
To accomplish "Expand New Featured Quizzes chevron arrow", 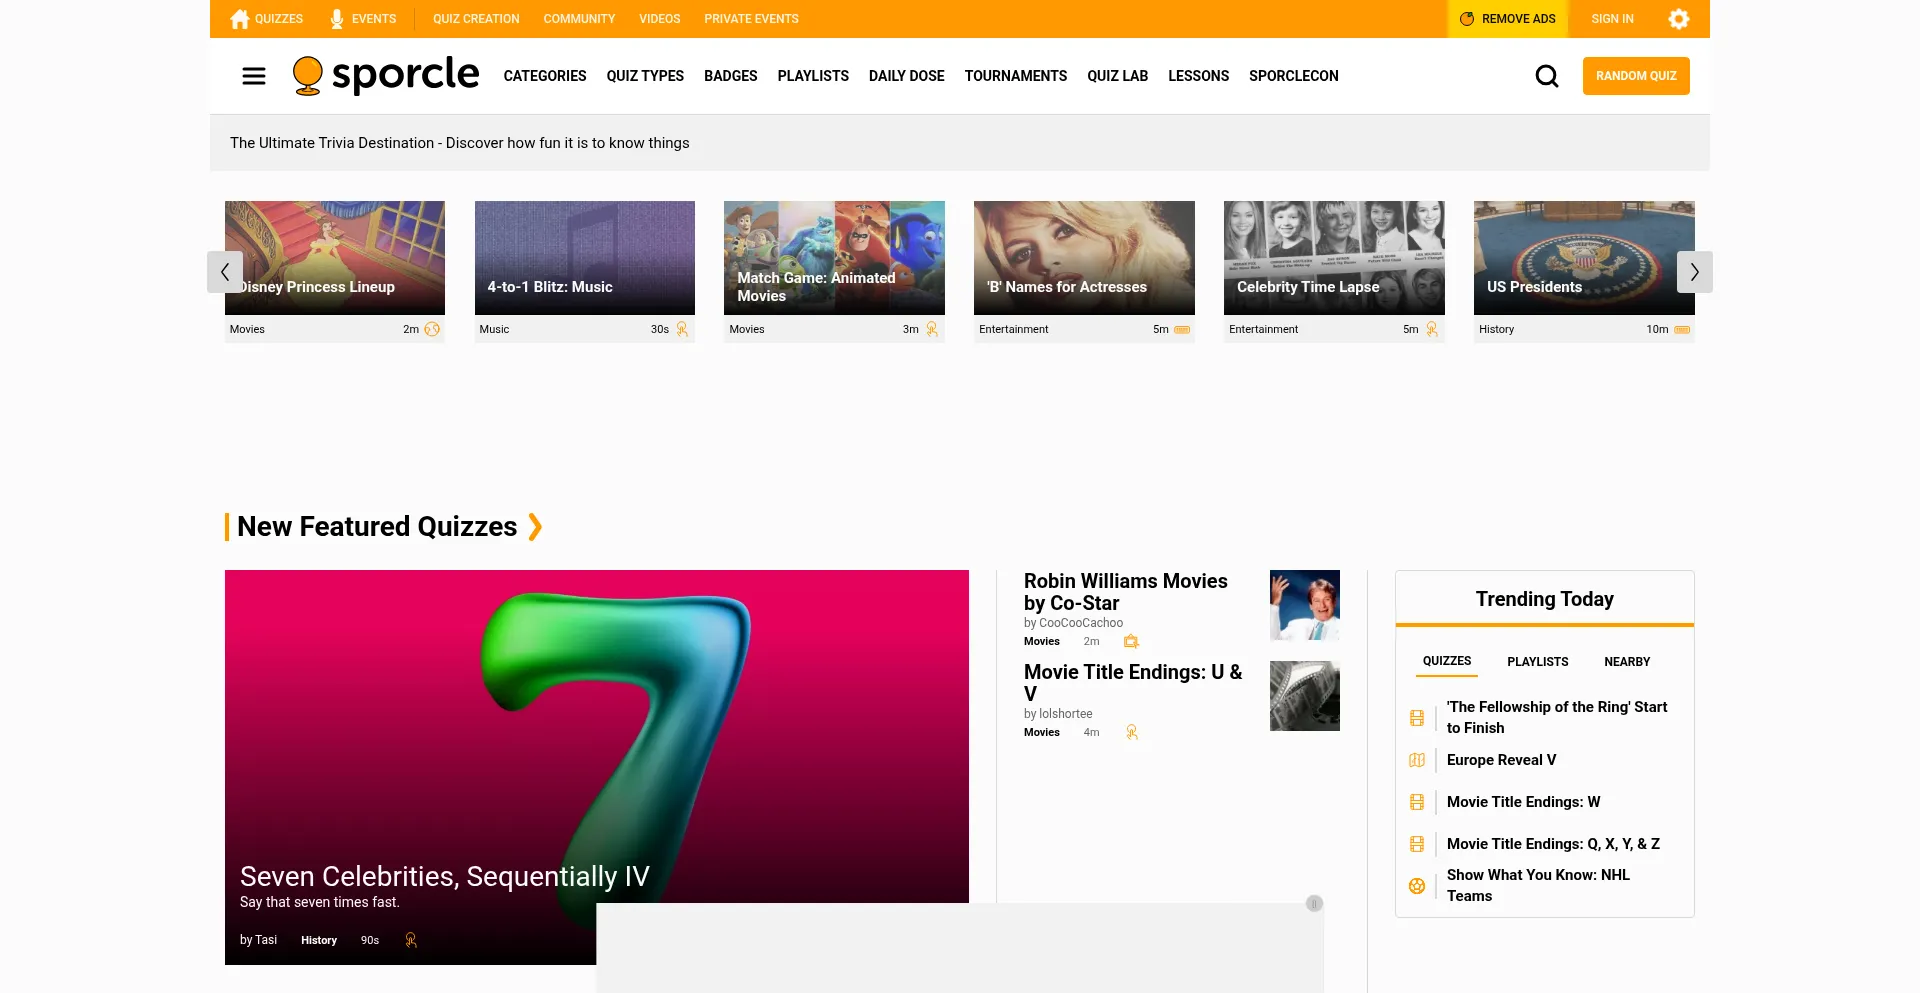I will pos(535,527).
